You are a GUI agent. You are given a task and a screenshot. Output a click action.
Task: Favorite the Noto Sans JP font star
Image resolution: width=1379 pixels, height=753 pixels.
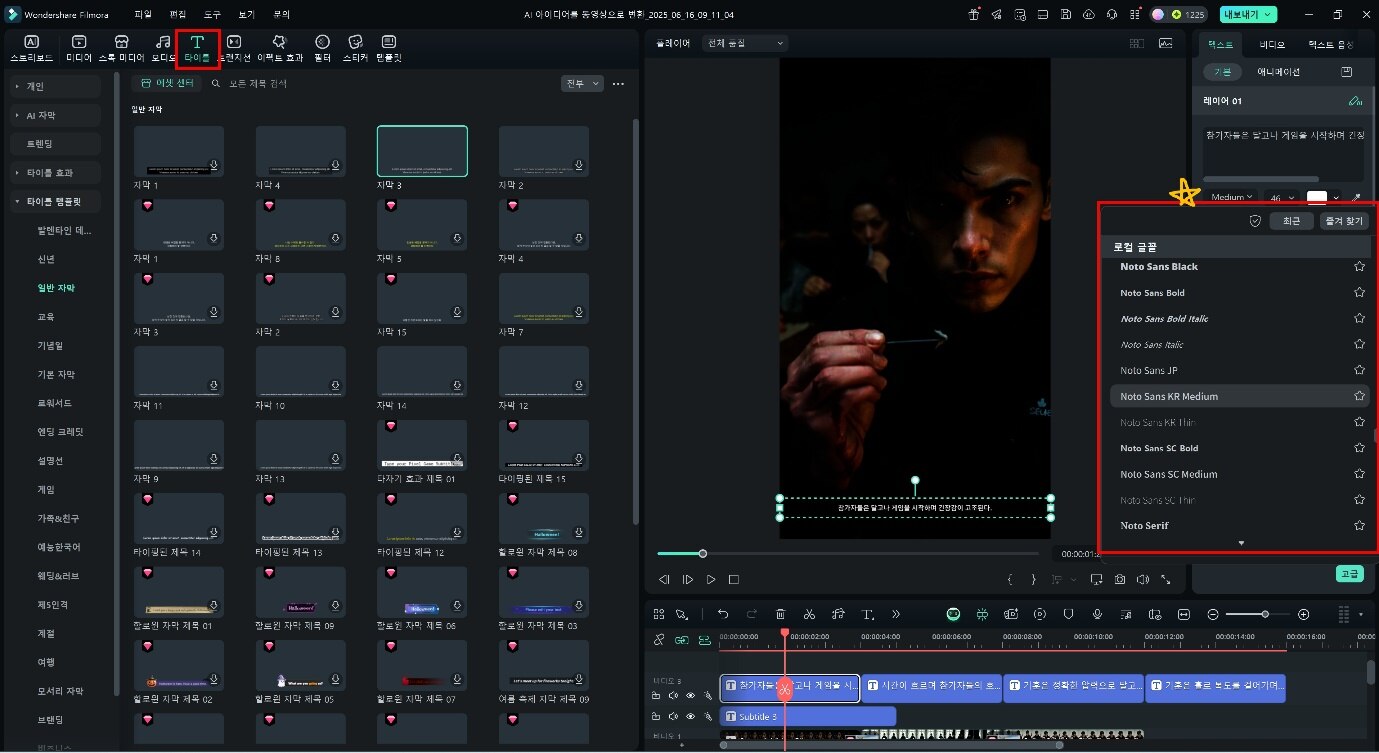point(1359,370)
